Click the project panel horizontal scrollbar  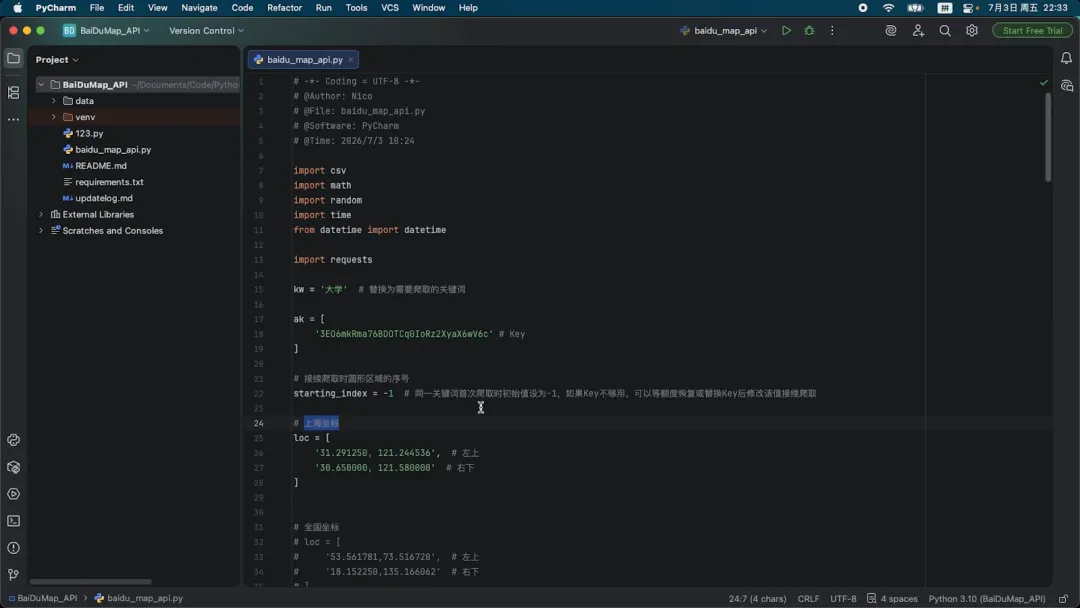[90, 582]
